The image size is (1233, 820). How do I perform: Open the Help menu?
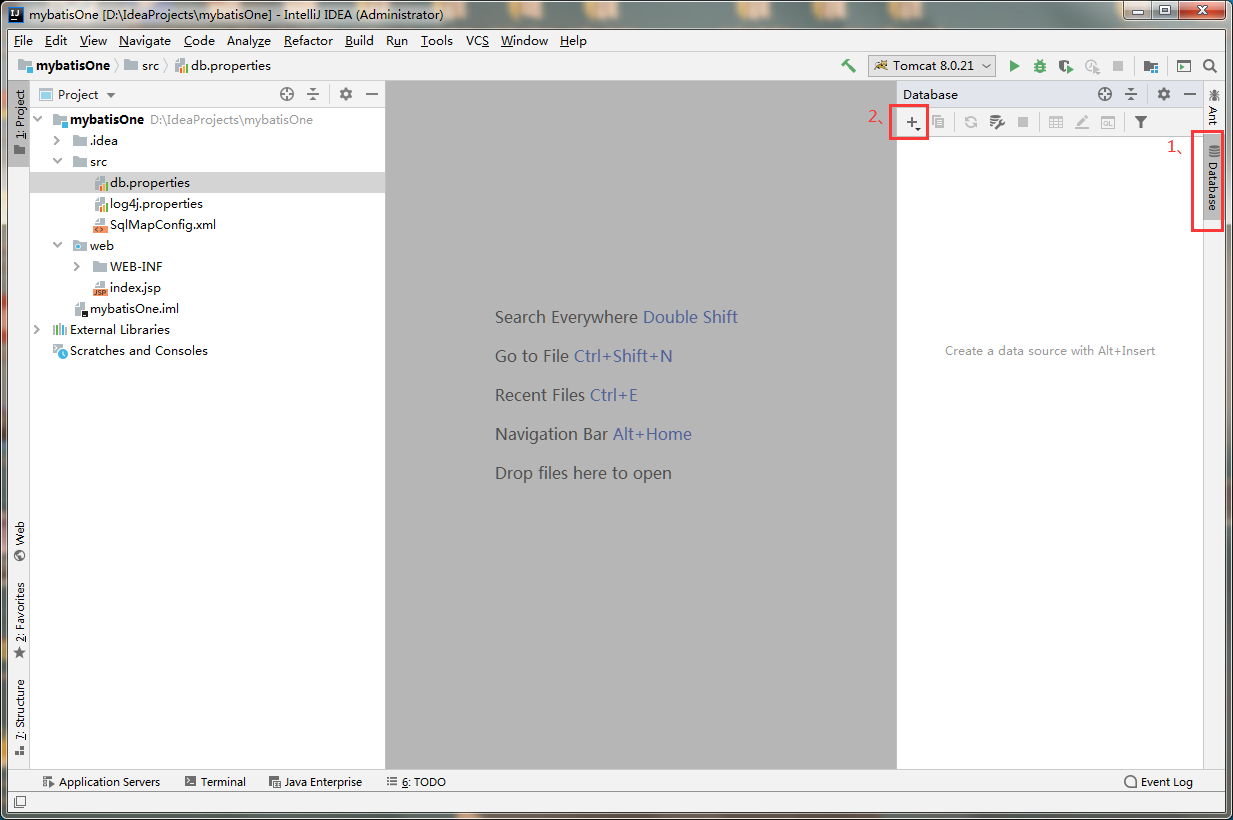(x=573, y=41)
